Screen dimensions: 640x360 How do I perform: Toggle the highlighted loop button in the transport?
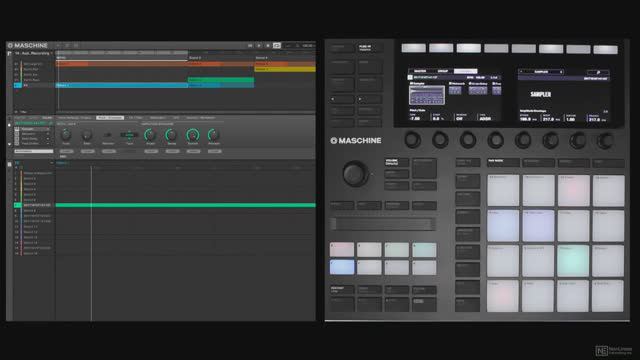pyautogui.click(x=277, y=46)
